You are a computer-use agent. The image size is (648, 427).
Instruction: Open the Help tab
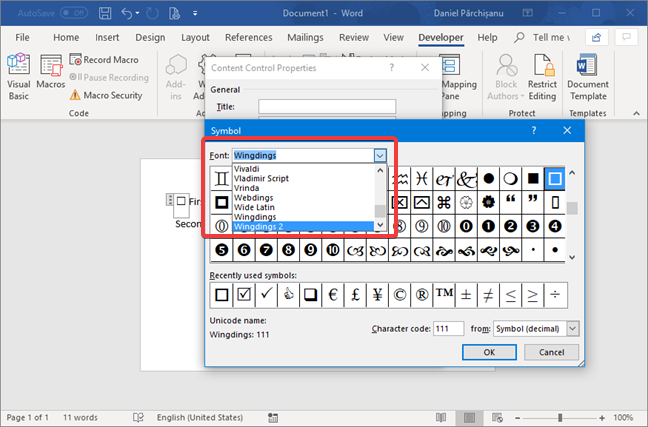(487, 37)
